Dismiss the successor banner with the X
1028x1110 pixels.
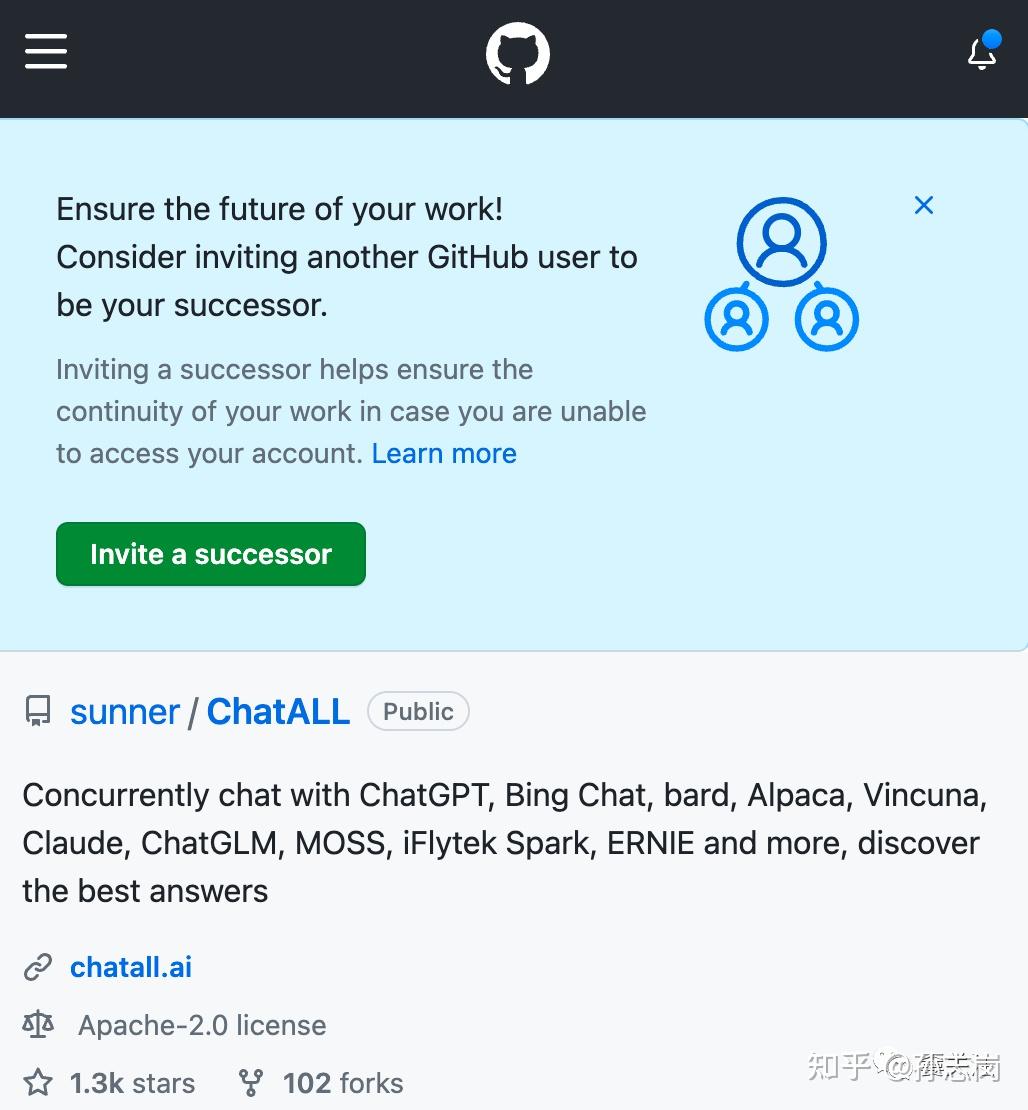click(923, 205)
